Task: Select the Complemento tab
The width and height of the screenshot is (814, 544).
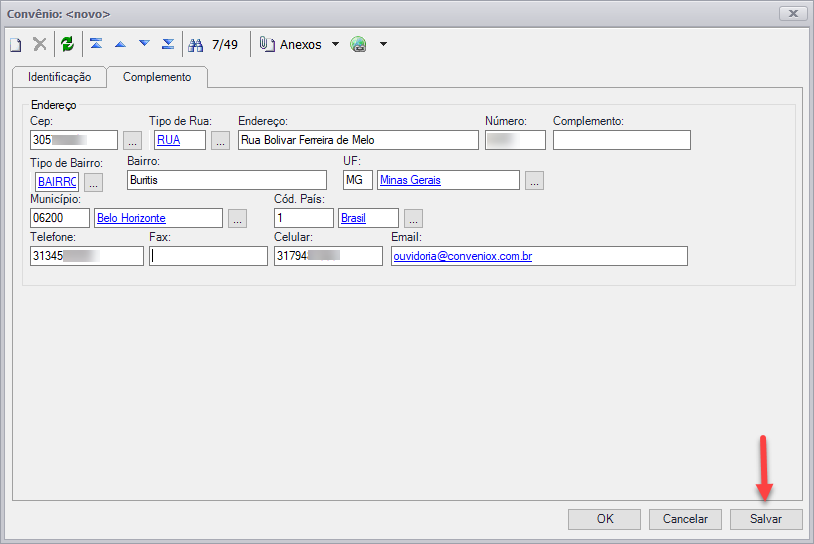Action: pos(157,77)
